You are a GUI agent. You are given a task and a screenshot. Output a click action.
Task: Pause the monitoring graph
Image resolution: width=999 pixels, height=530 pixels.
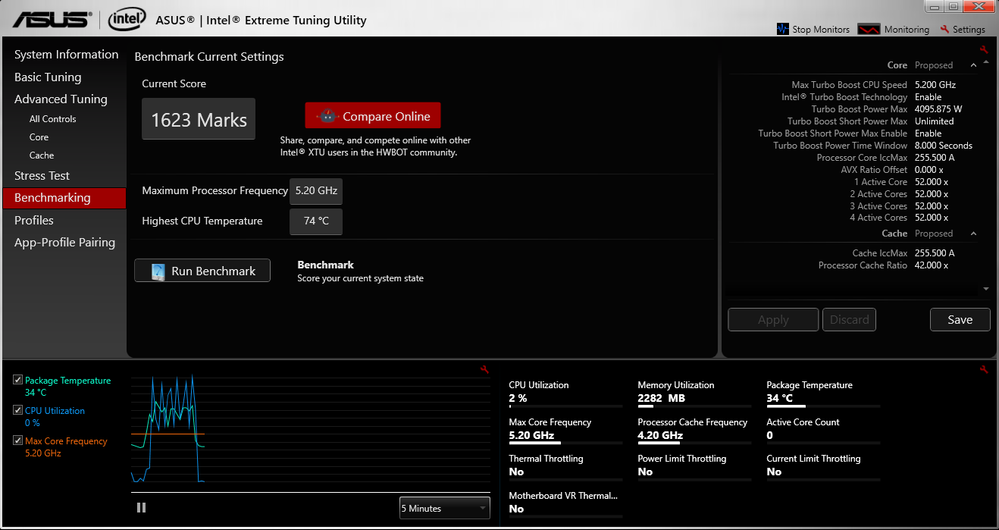pos(141,508)
